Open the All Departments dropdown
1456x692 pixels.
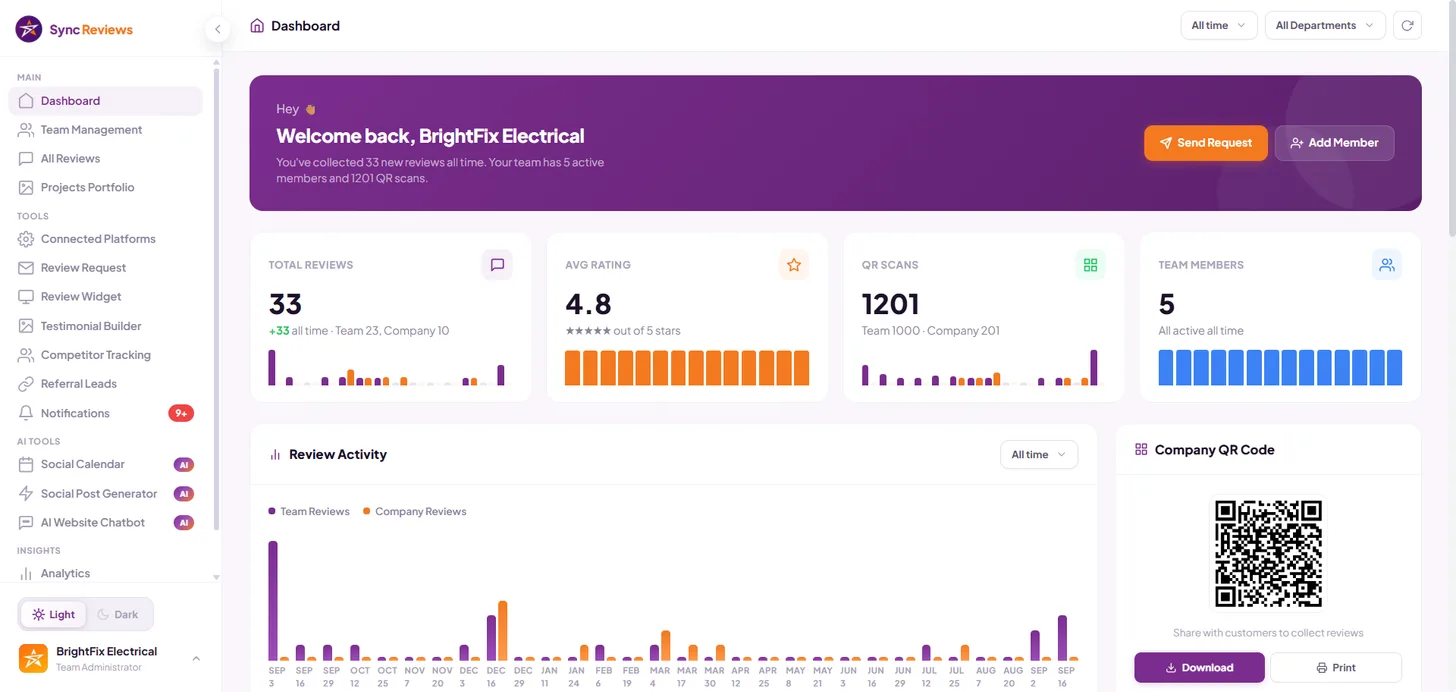click(1325, 26)
